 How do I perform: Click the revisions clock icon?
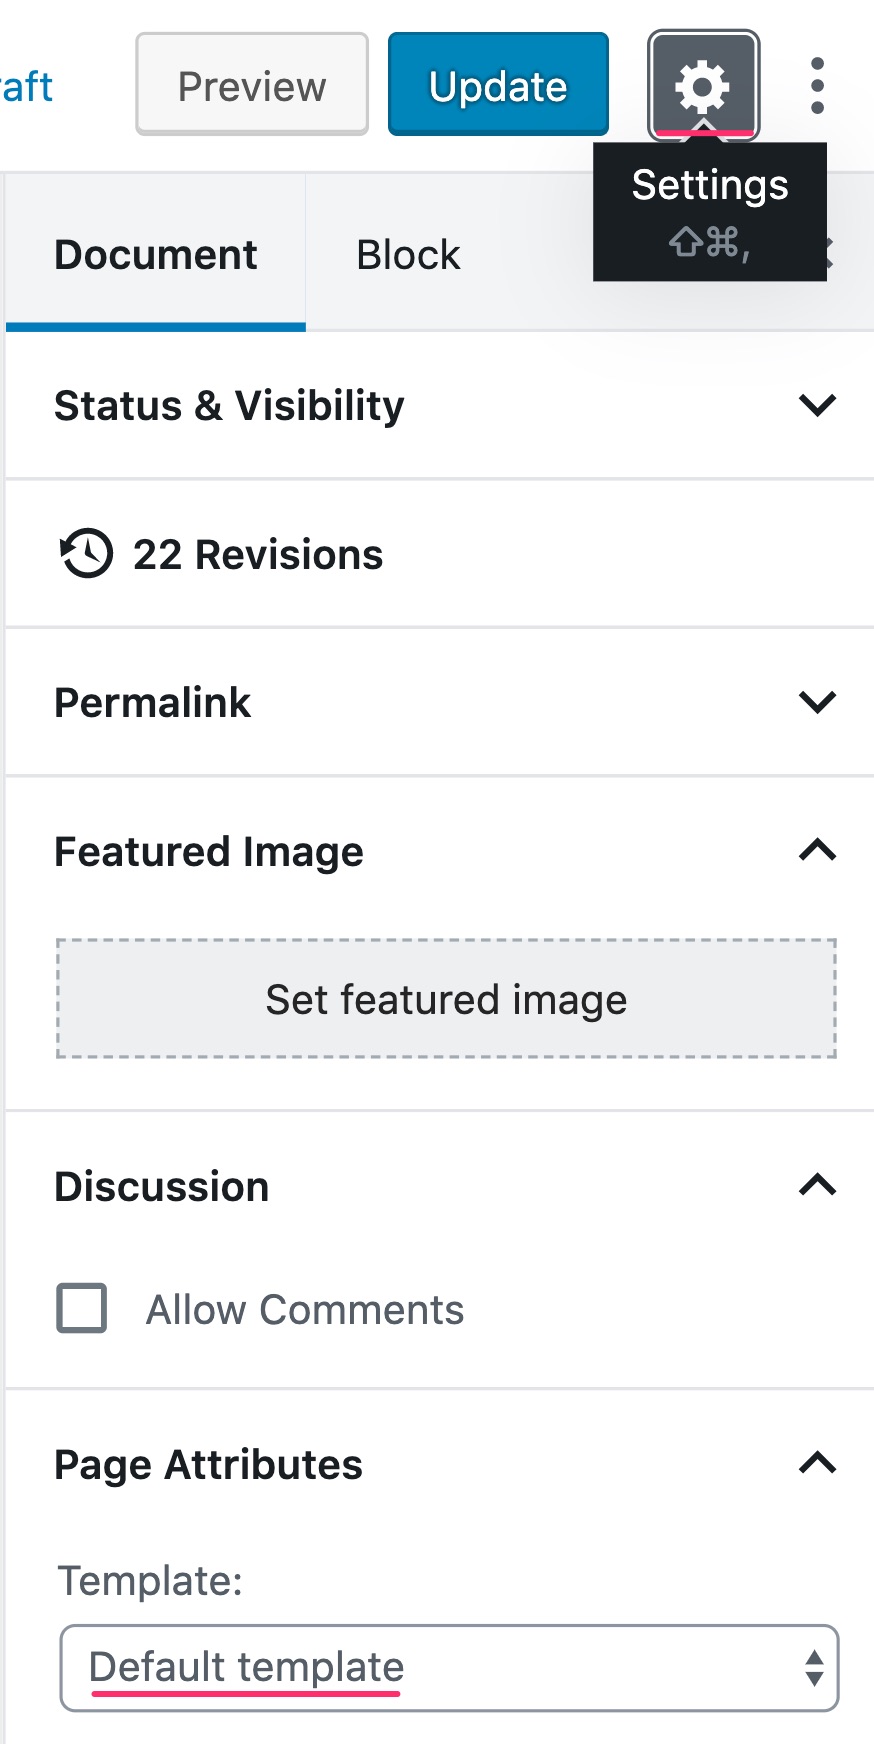tap(86, 553)
